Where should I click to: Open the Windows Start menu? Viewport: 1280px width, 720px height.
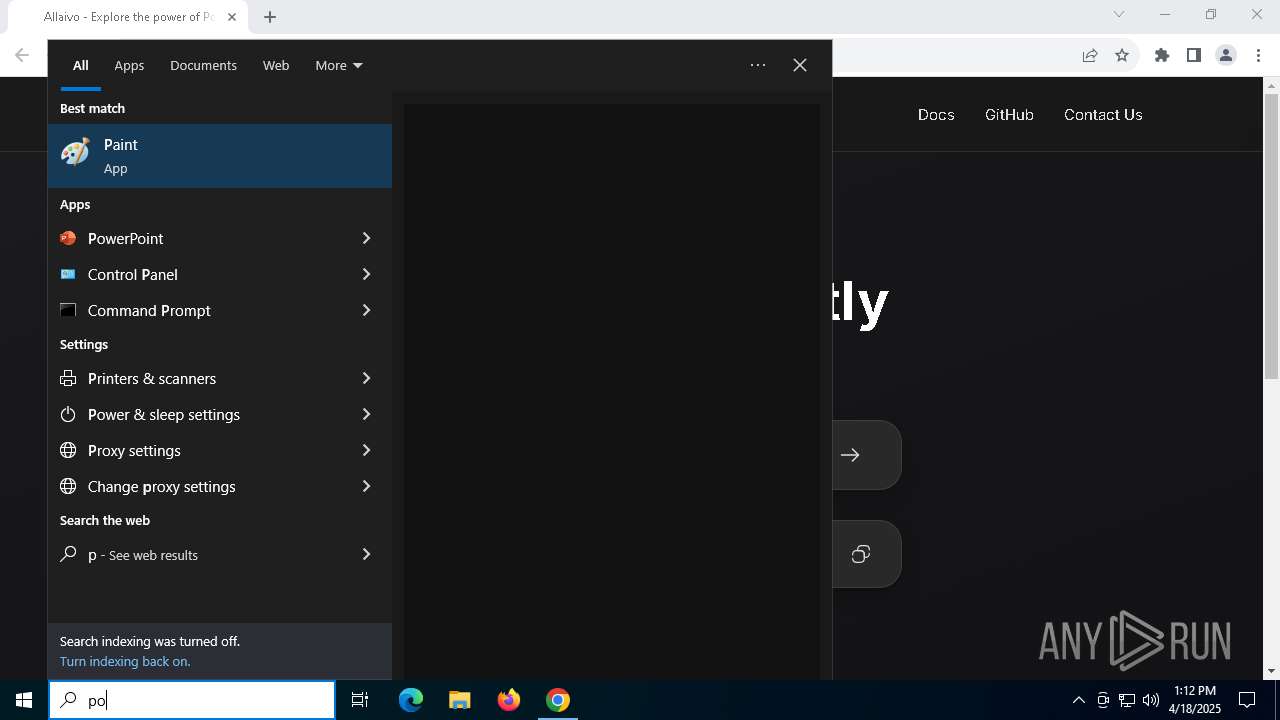click(24, 700)
